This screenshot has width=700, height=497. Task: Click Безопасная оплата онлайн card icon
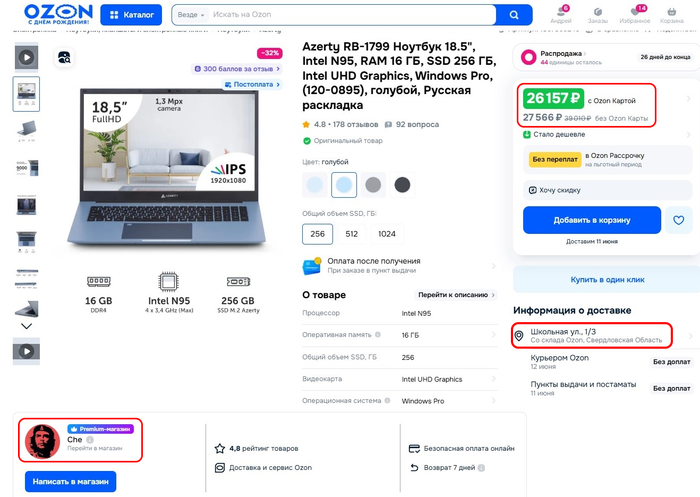(x=414, y=448)
